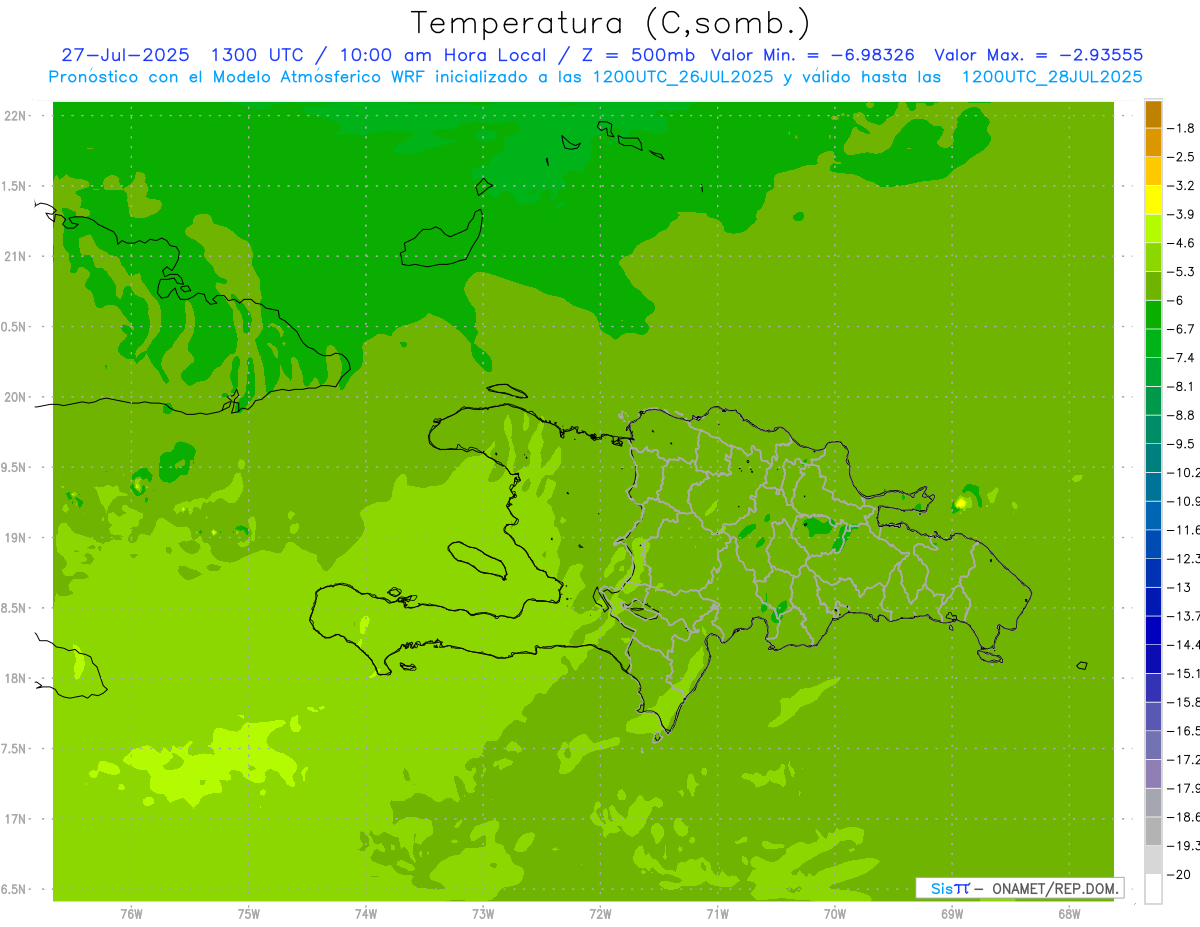This screenshot has width=1200, height=927.
Task: Click the "ONAMET/REP.DOM." legend box
Action: pos(1020,888)
